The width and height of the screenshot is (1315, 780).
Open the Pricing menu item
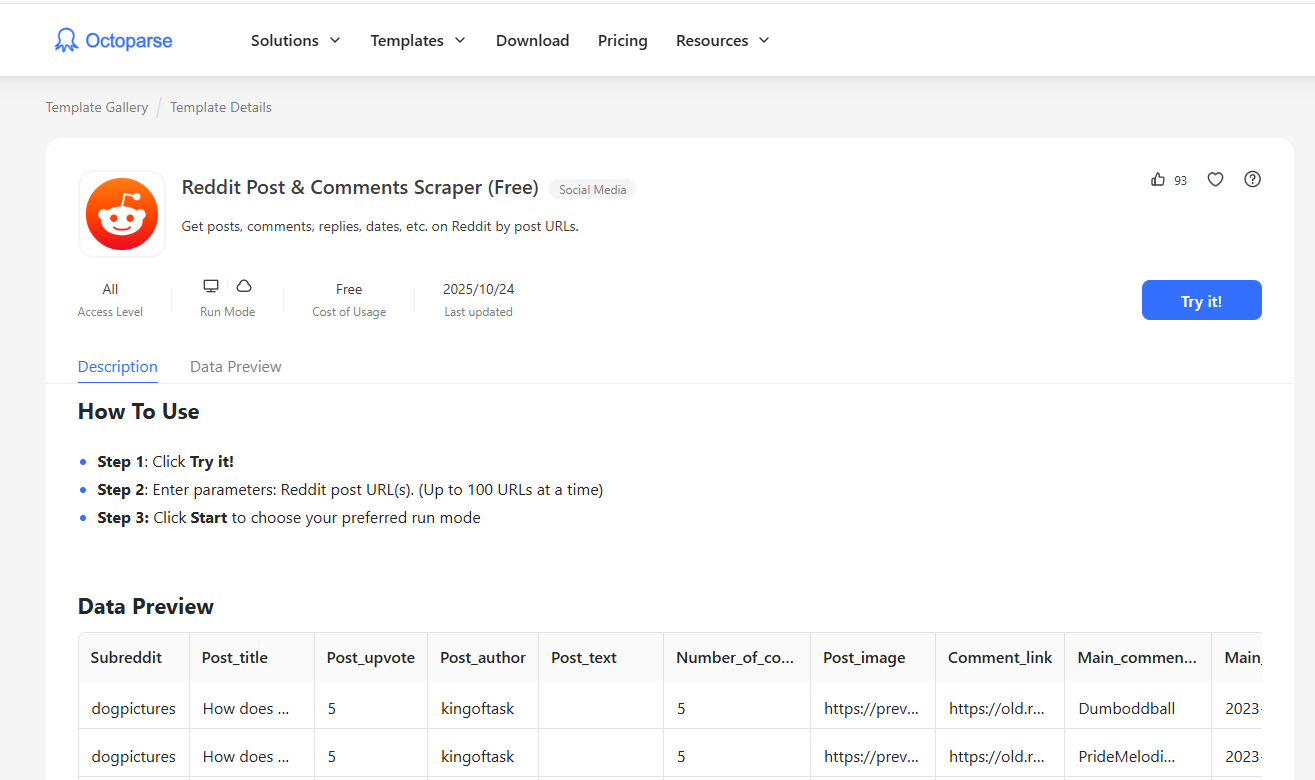pyautogui.click(x=622, y=40)
